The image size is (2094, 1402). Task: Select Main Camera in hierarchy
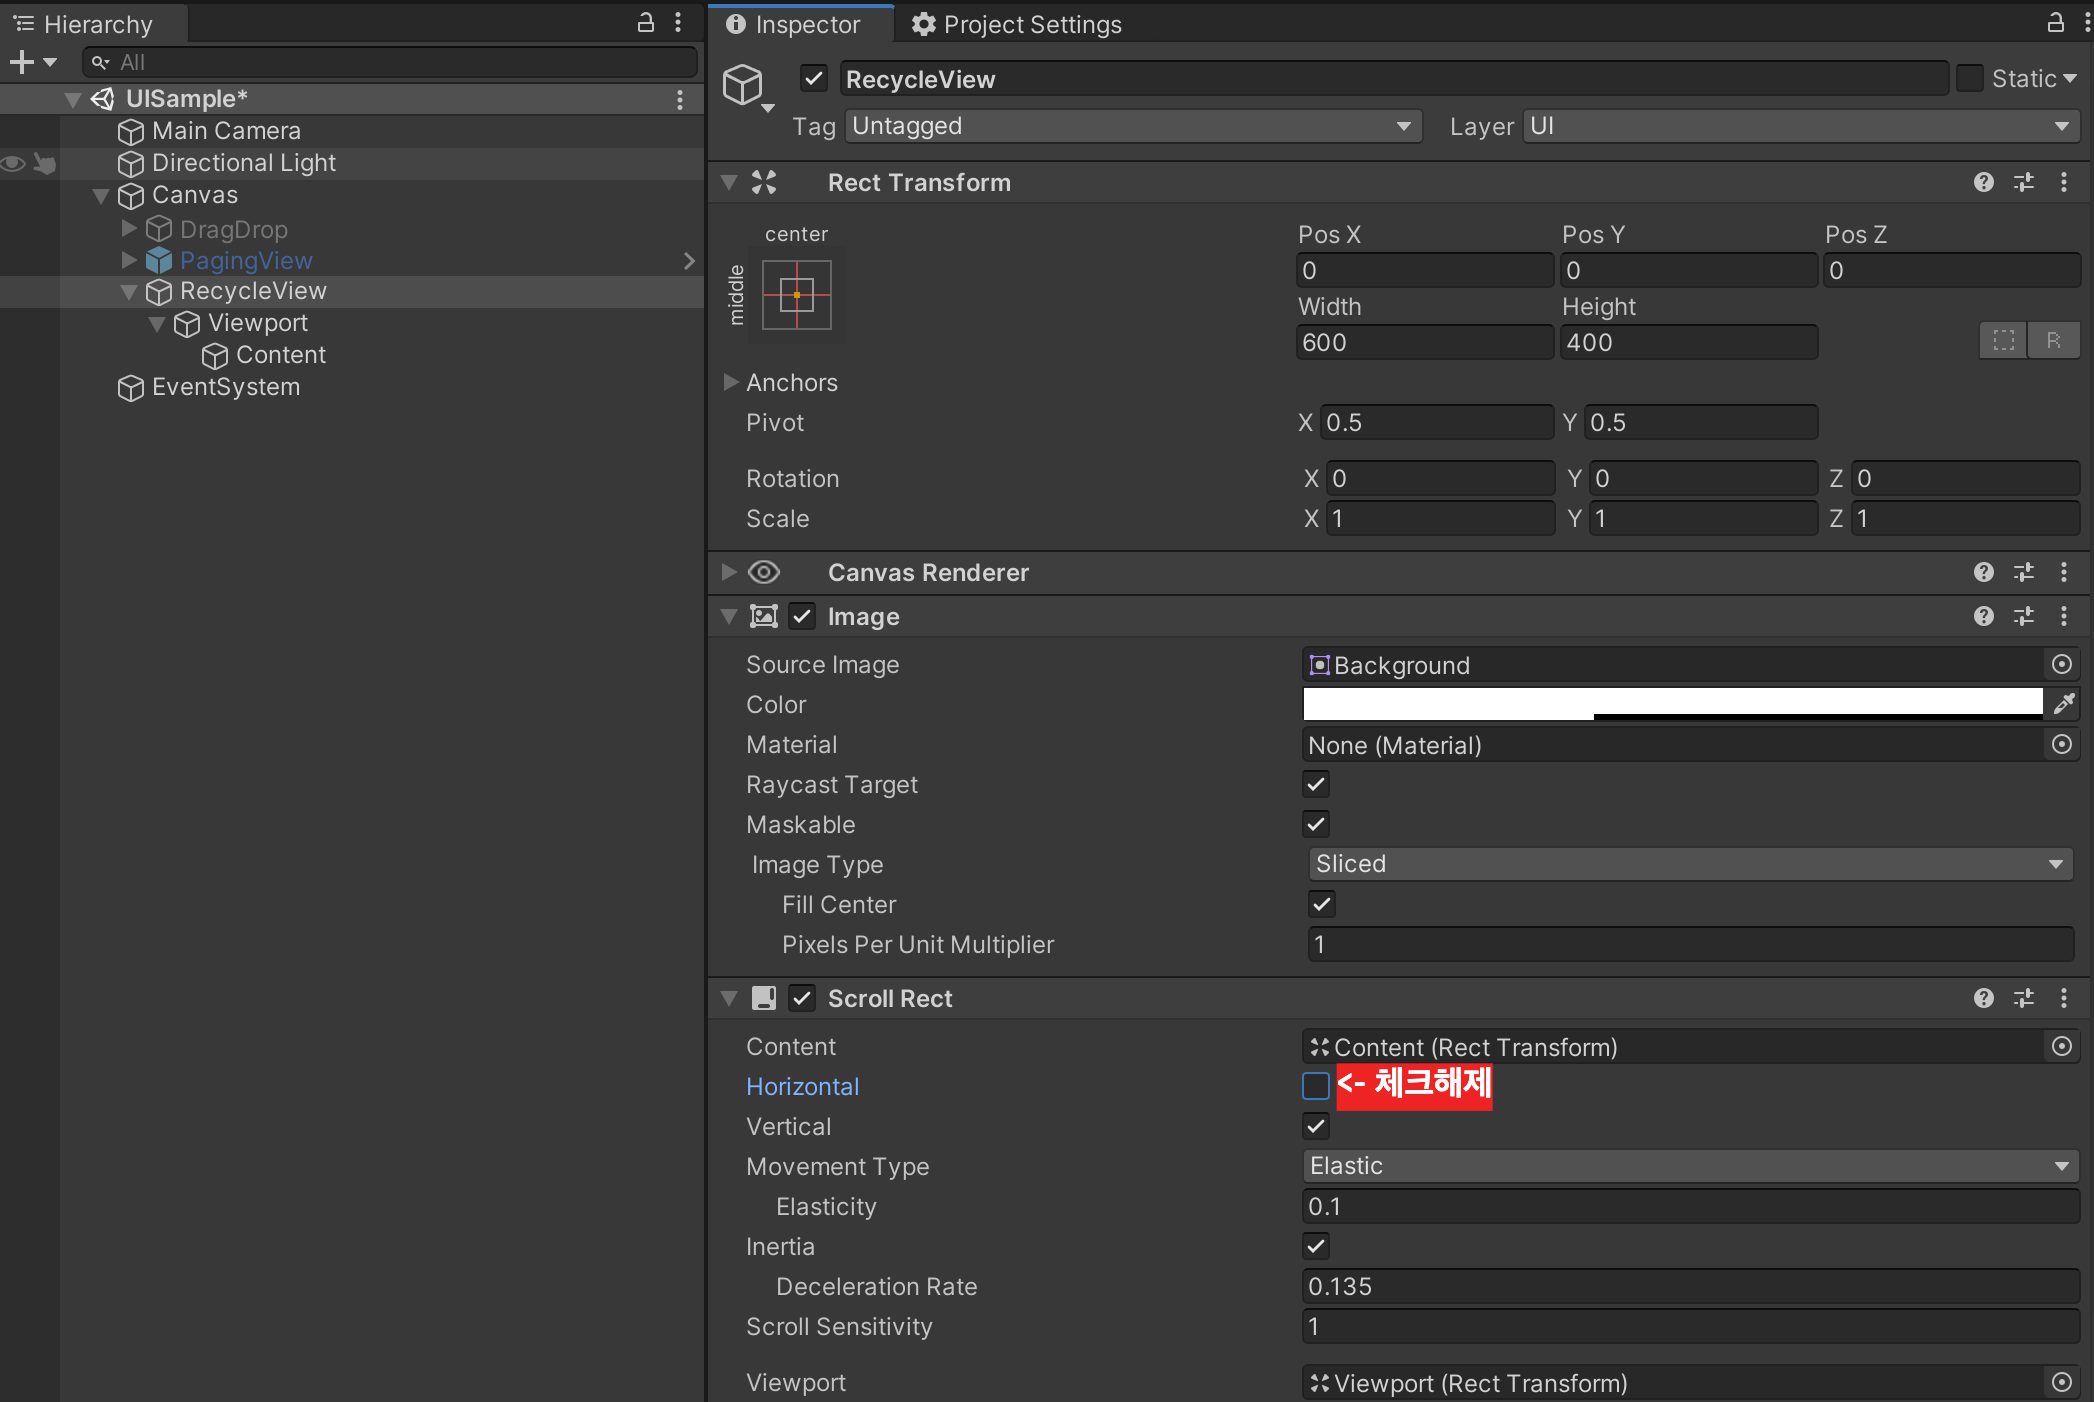[x=226, y=131]
